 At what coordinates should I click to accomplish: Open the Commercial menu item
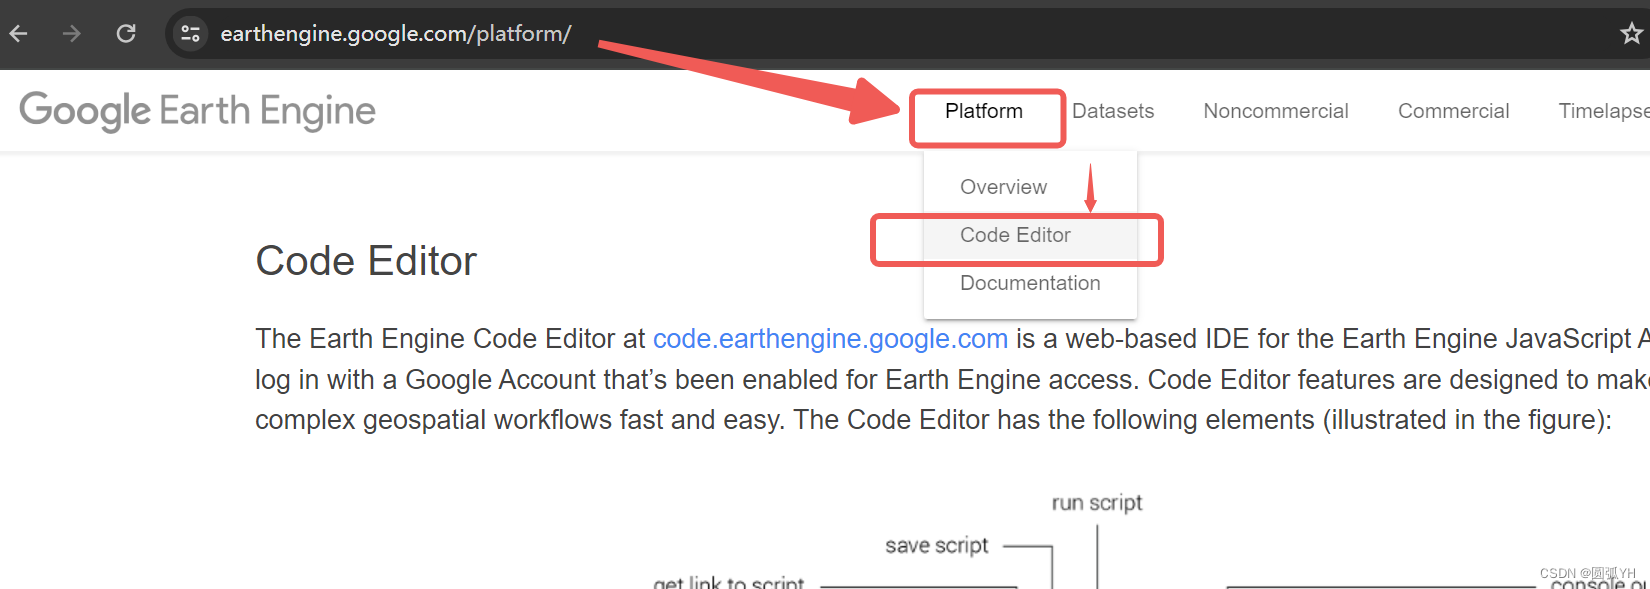click(x=1453, y=111)
